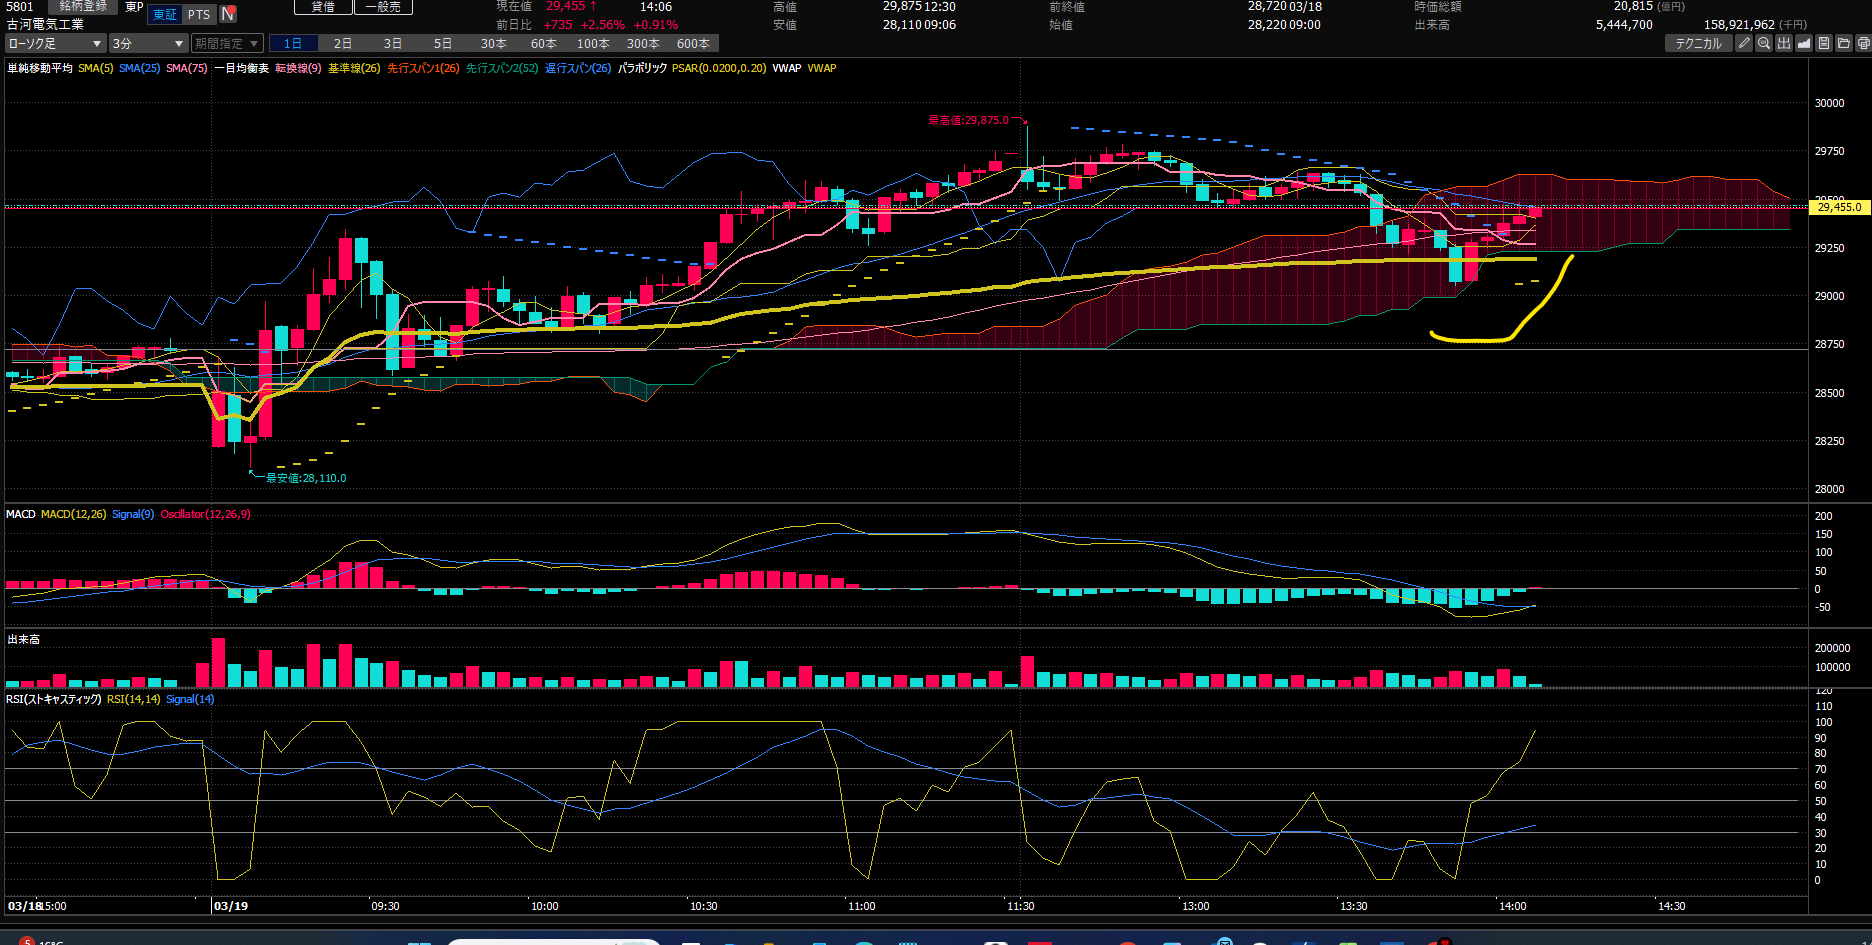Click the 29,455.0 price marker on axis

(x=1839, y=207)
